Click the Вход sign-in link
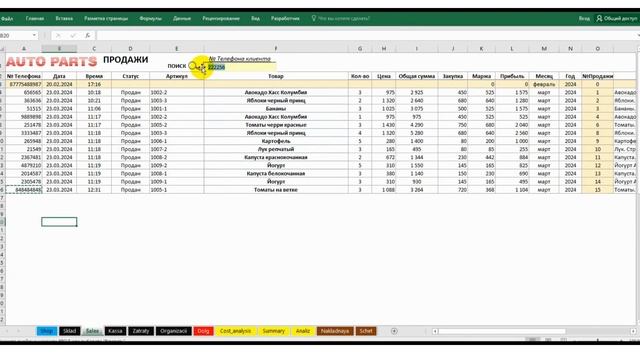Screen dimensions: 640x360 (584, 18)
